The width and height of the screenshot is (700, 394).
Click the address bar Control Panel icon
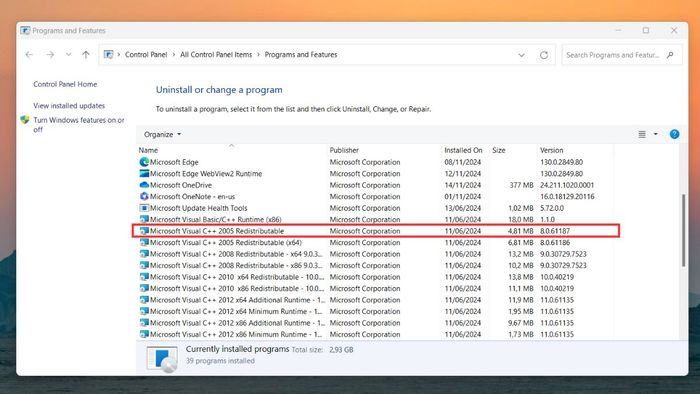(108, 54)
